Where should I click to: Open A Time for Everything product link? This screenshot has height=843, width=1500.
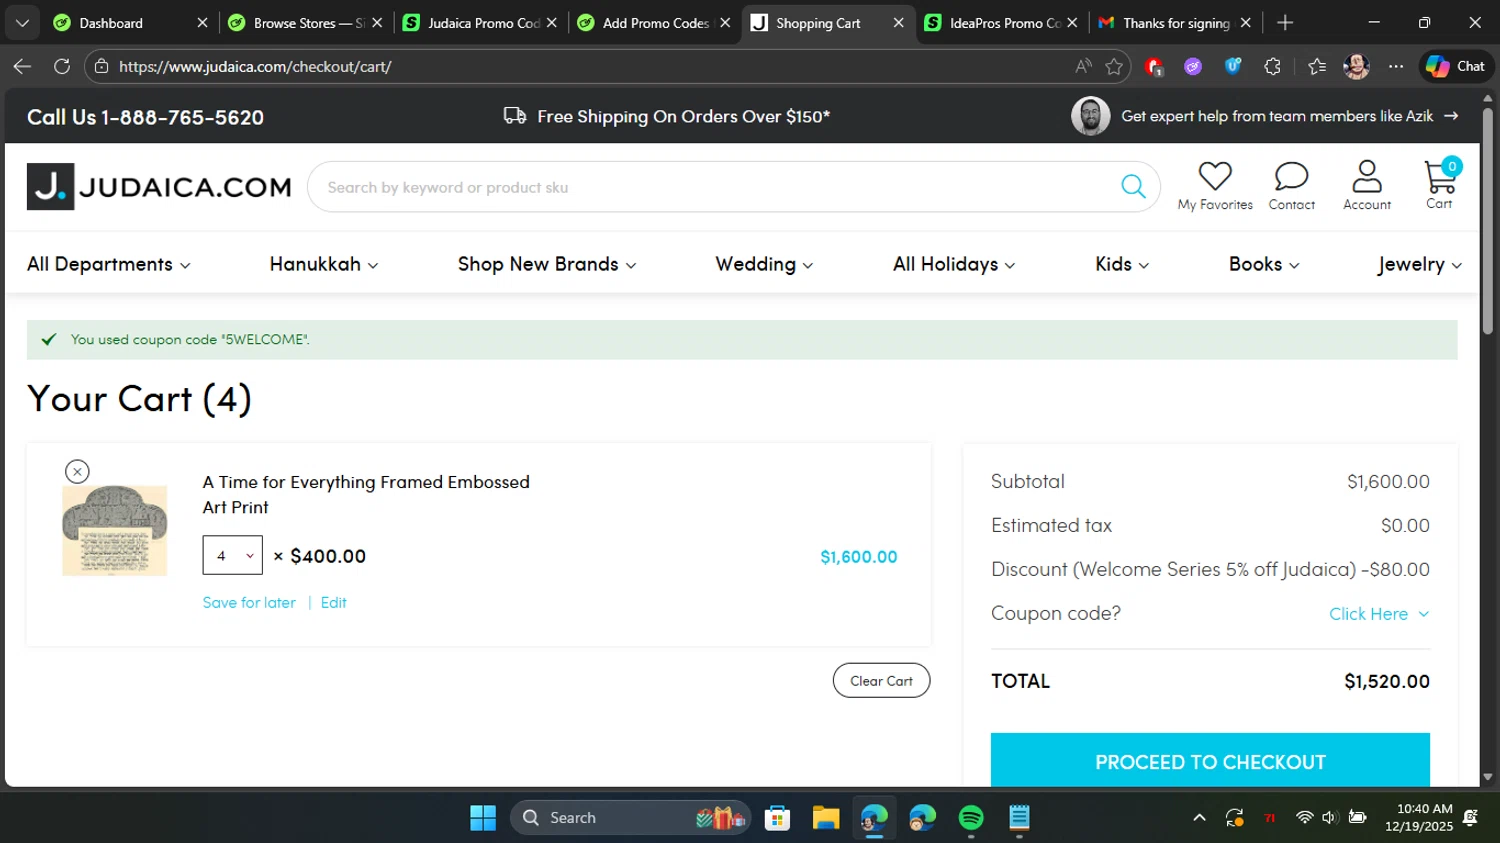click(x=366, y=494)
